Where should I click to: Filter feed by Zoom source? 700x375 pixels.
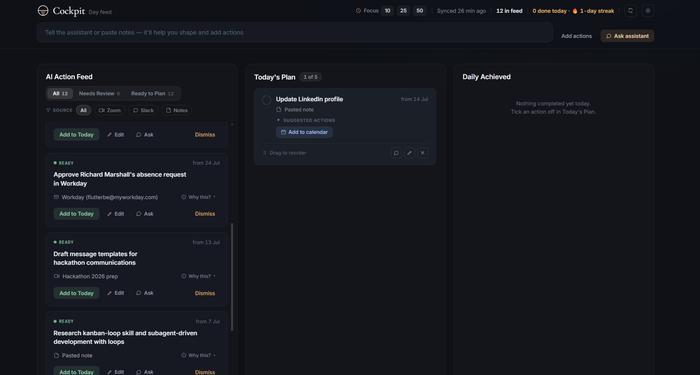click(110, 110)
